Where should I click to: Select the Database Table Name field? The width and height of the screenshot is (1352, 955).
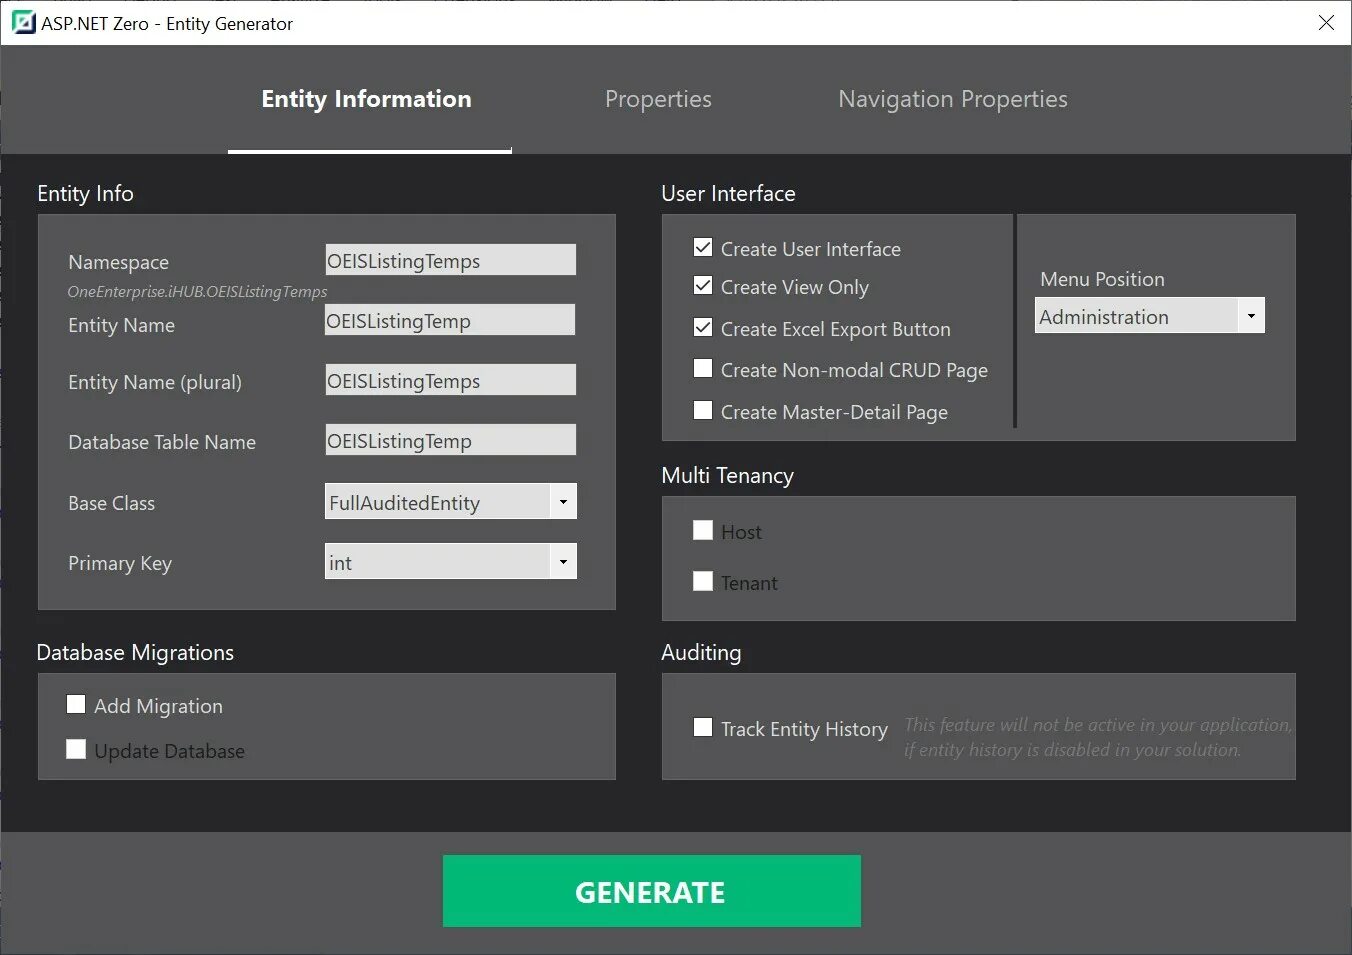(449, 439)
